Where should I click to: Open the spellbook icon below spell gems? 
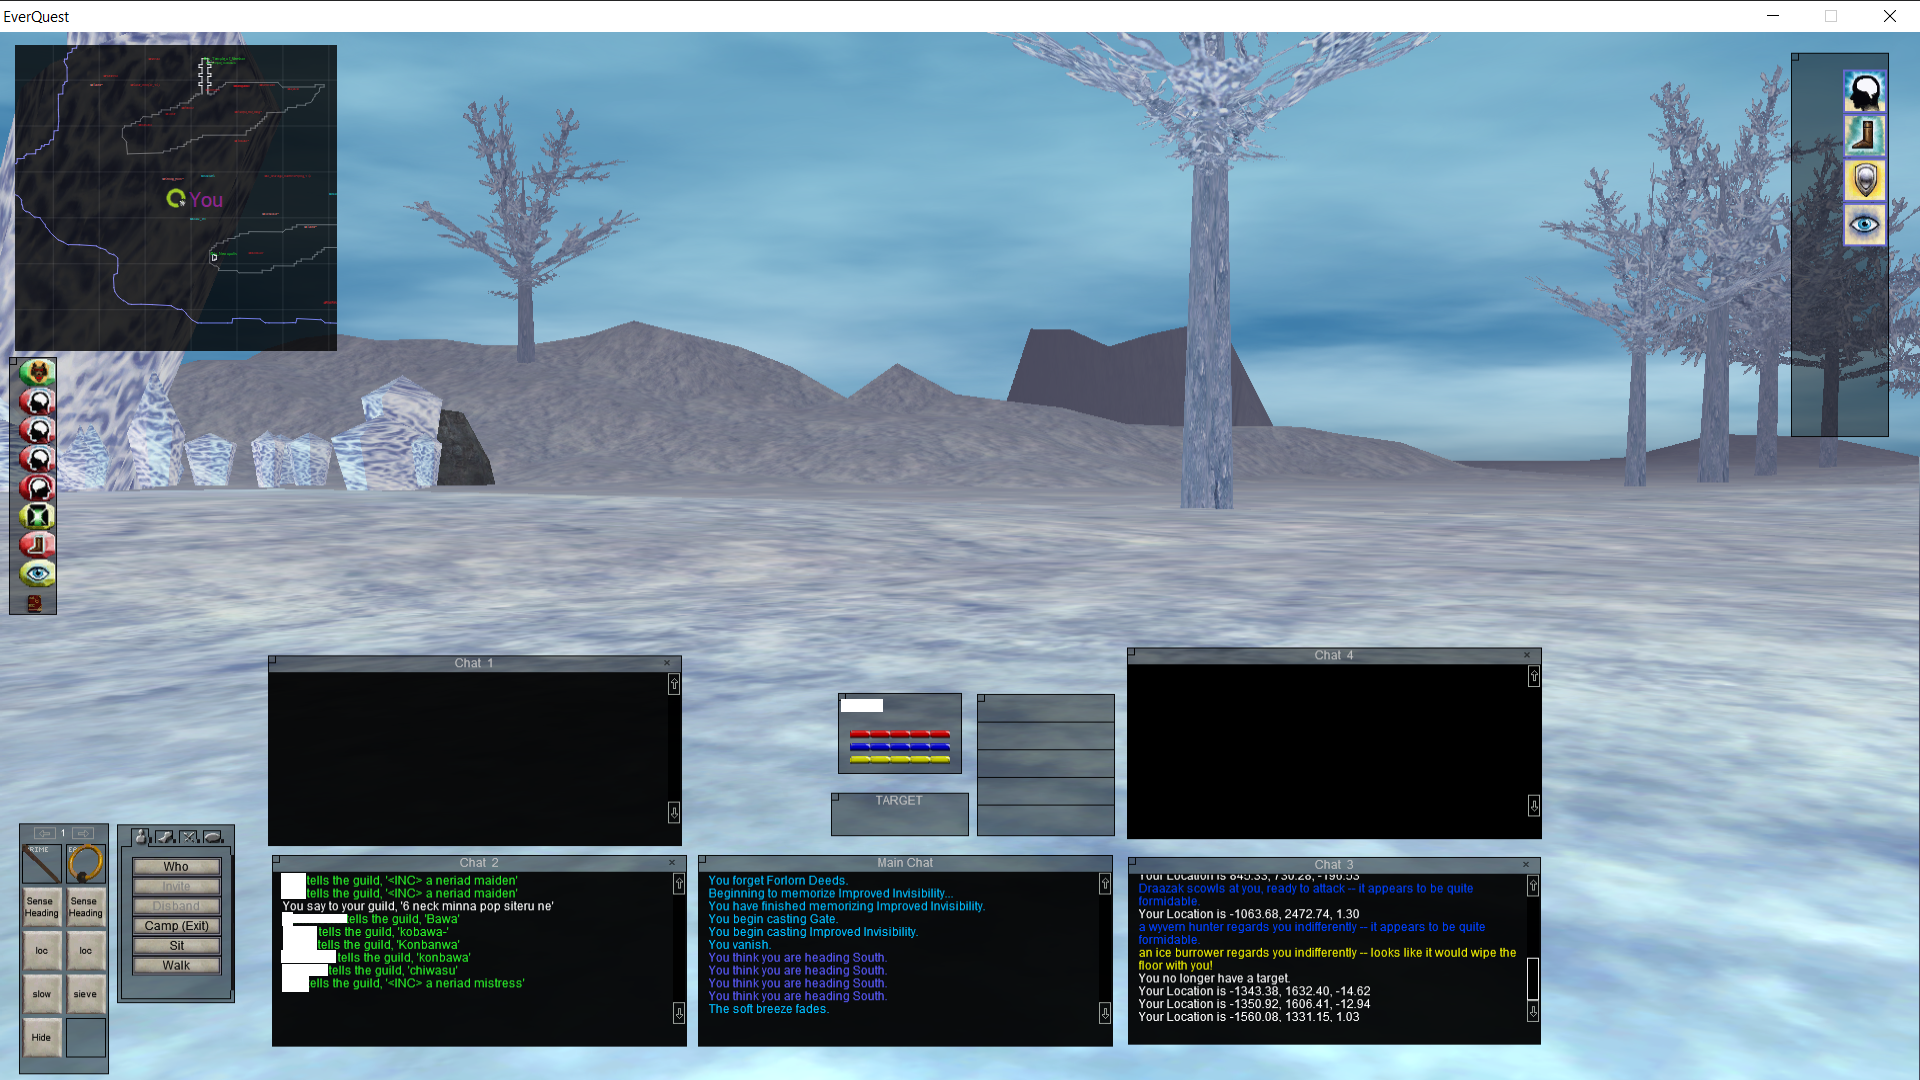tap(34, 603)
